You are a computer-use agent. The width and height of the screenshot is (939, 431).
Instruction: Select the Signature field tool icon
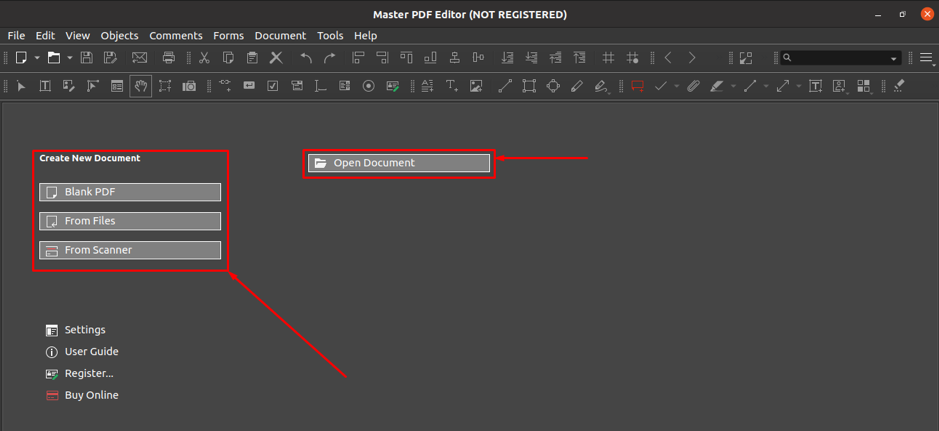click(x=393, y=86)
